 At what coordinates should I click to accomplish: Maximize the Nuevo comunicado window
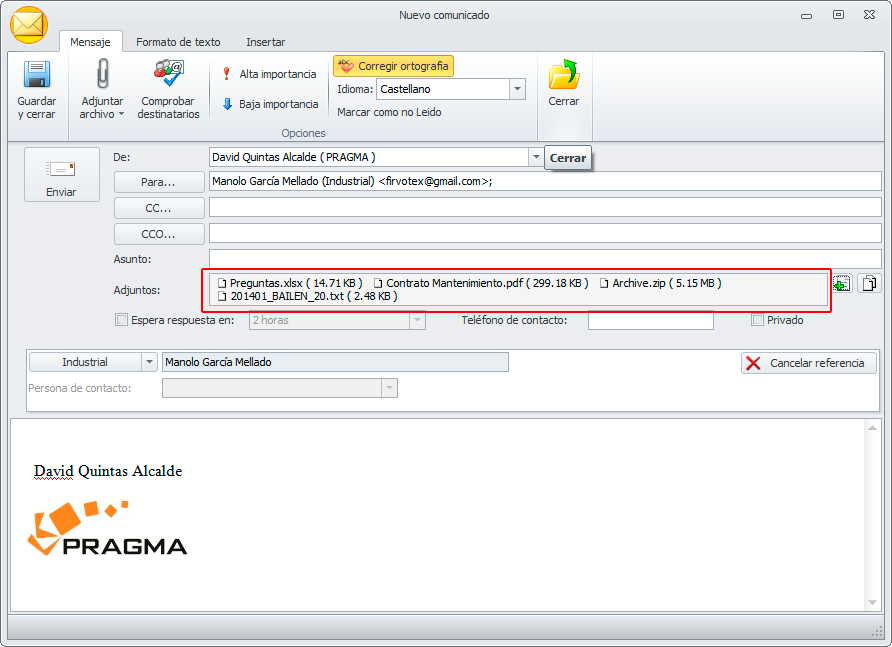pyautogui.click(x=838, y=15)
